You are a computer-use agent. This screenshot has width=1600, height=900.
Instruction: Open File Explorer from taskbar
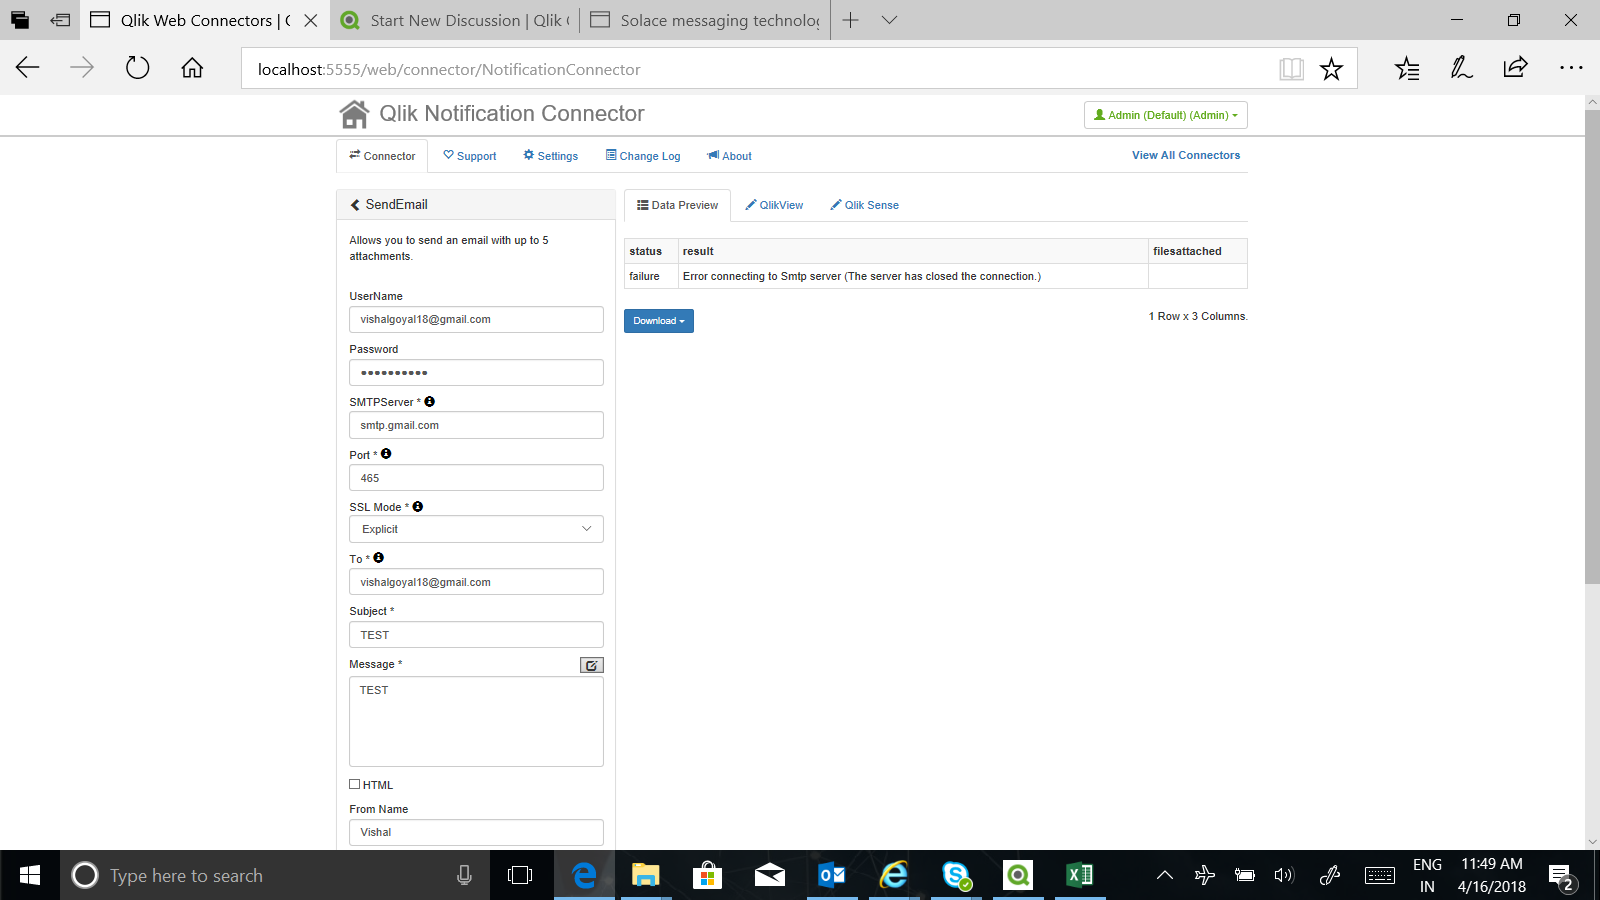pyautogui.click(x=646, y=875)
